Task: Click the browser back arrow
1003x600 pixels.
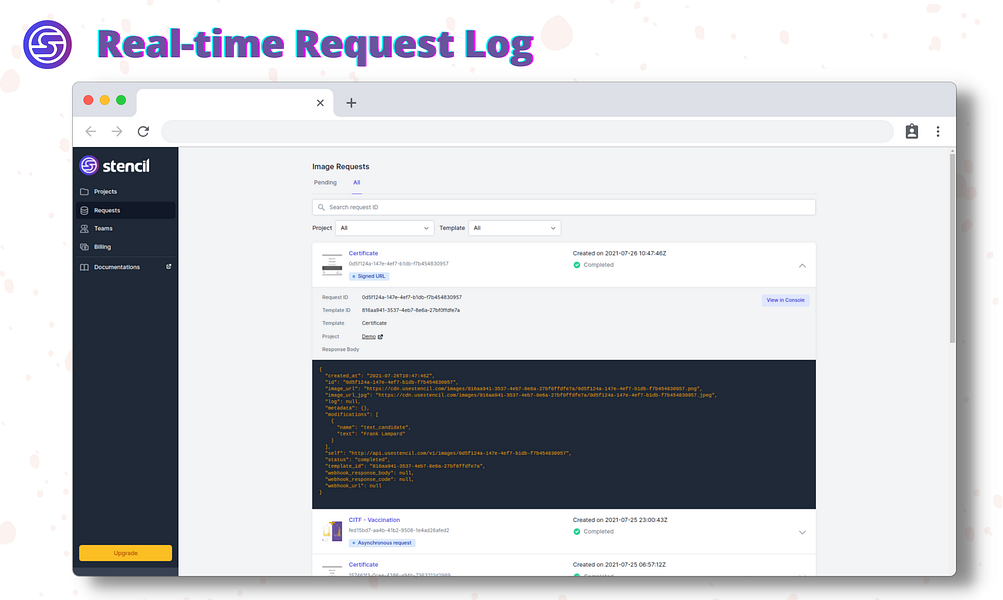Action: 91,131
